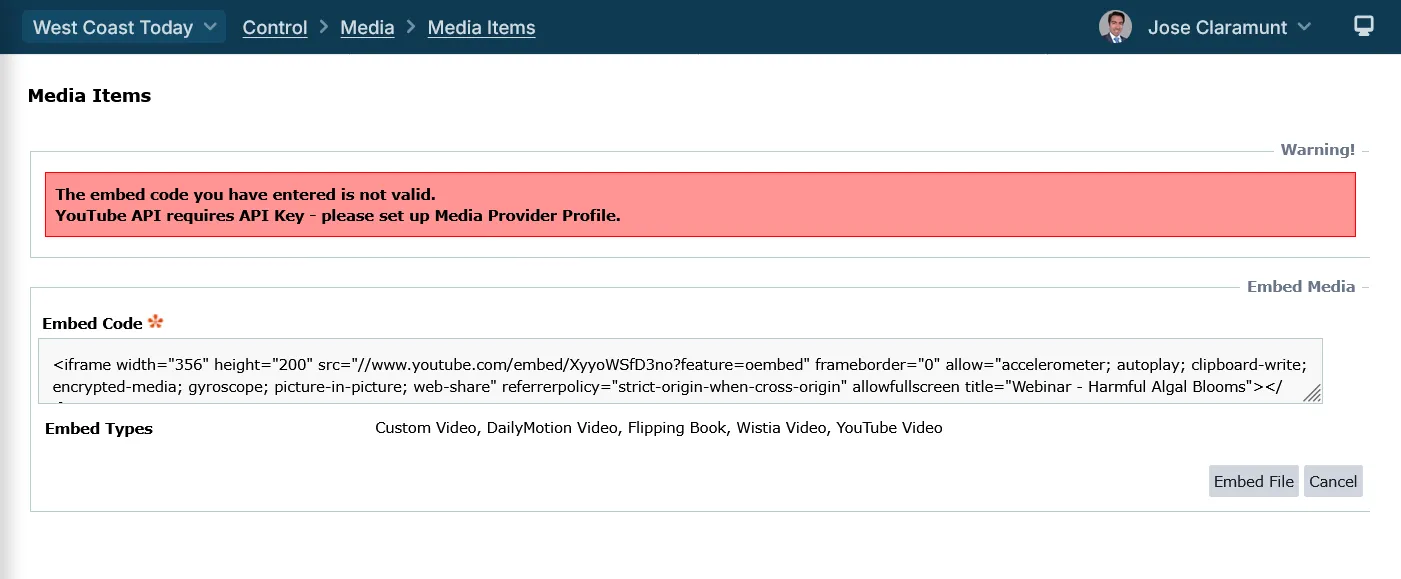Navigate to the Media breadcrumb link
The image size is (1401, 579).
pyautogui.click(x=367, y=28)
